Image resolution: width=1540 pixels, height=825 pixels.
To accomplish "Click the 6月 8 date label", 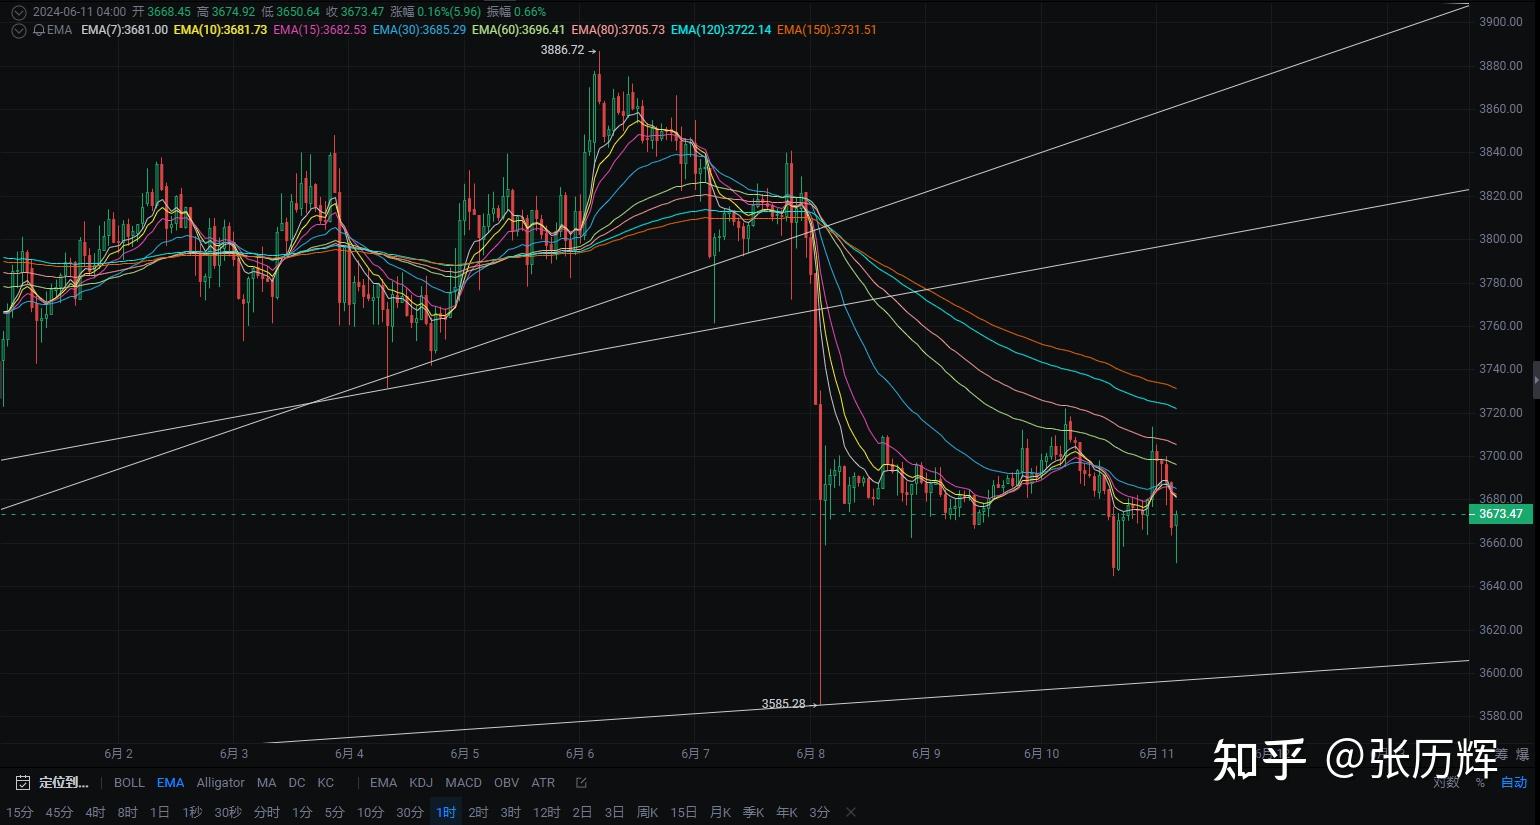I will coord(810,754).
